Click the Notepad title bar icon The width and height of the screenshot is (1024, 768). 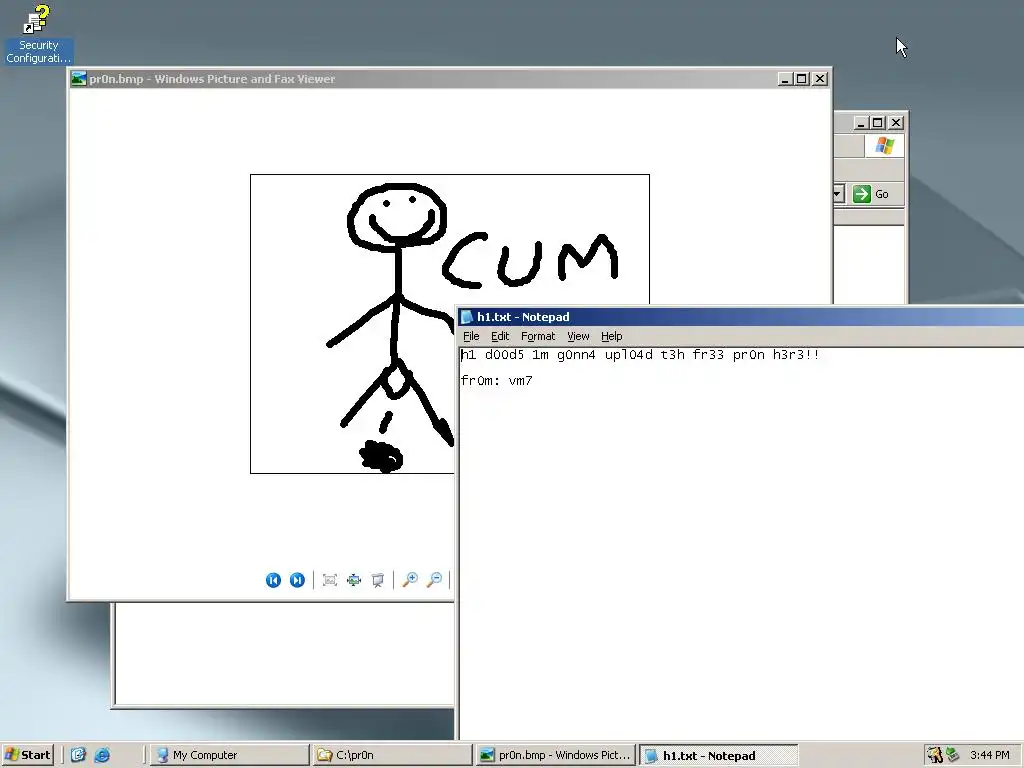pos(466,317)
